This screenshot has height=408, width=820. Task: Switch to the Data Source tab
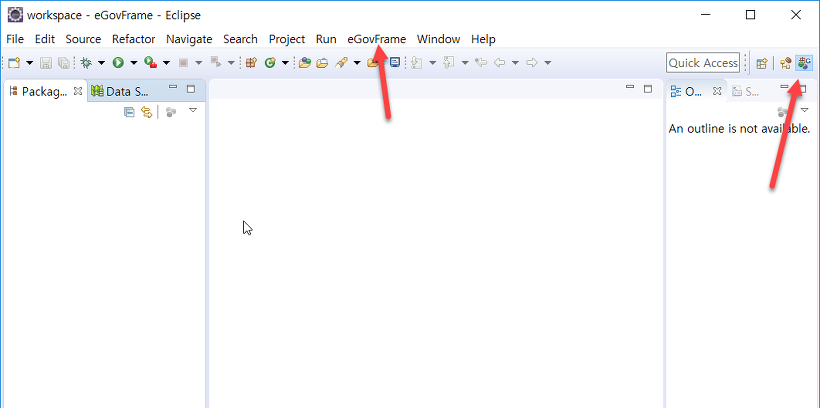[x=120, y=92]
